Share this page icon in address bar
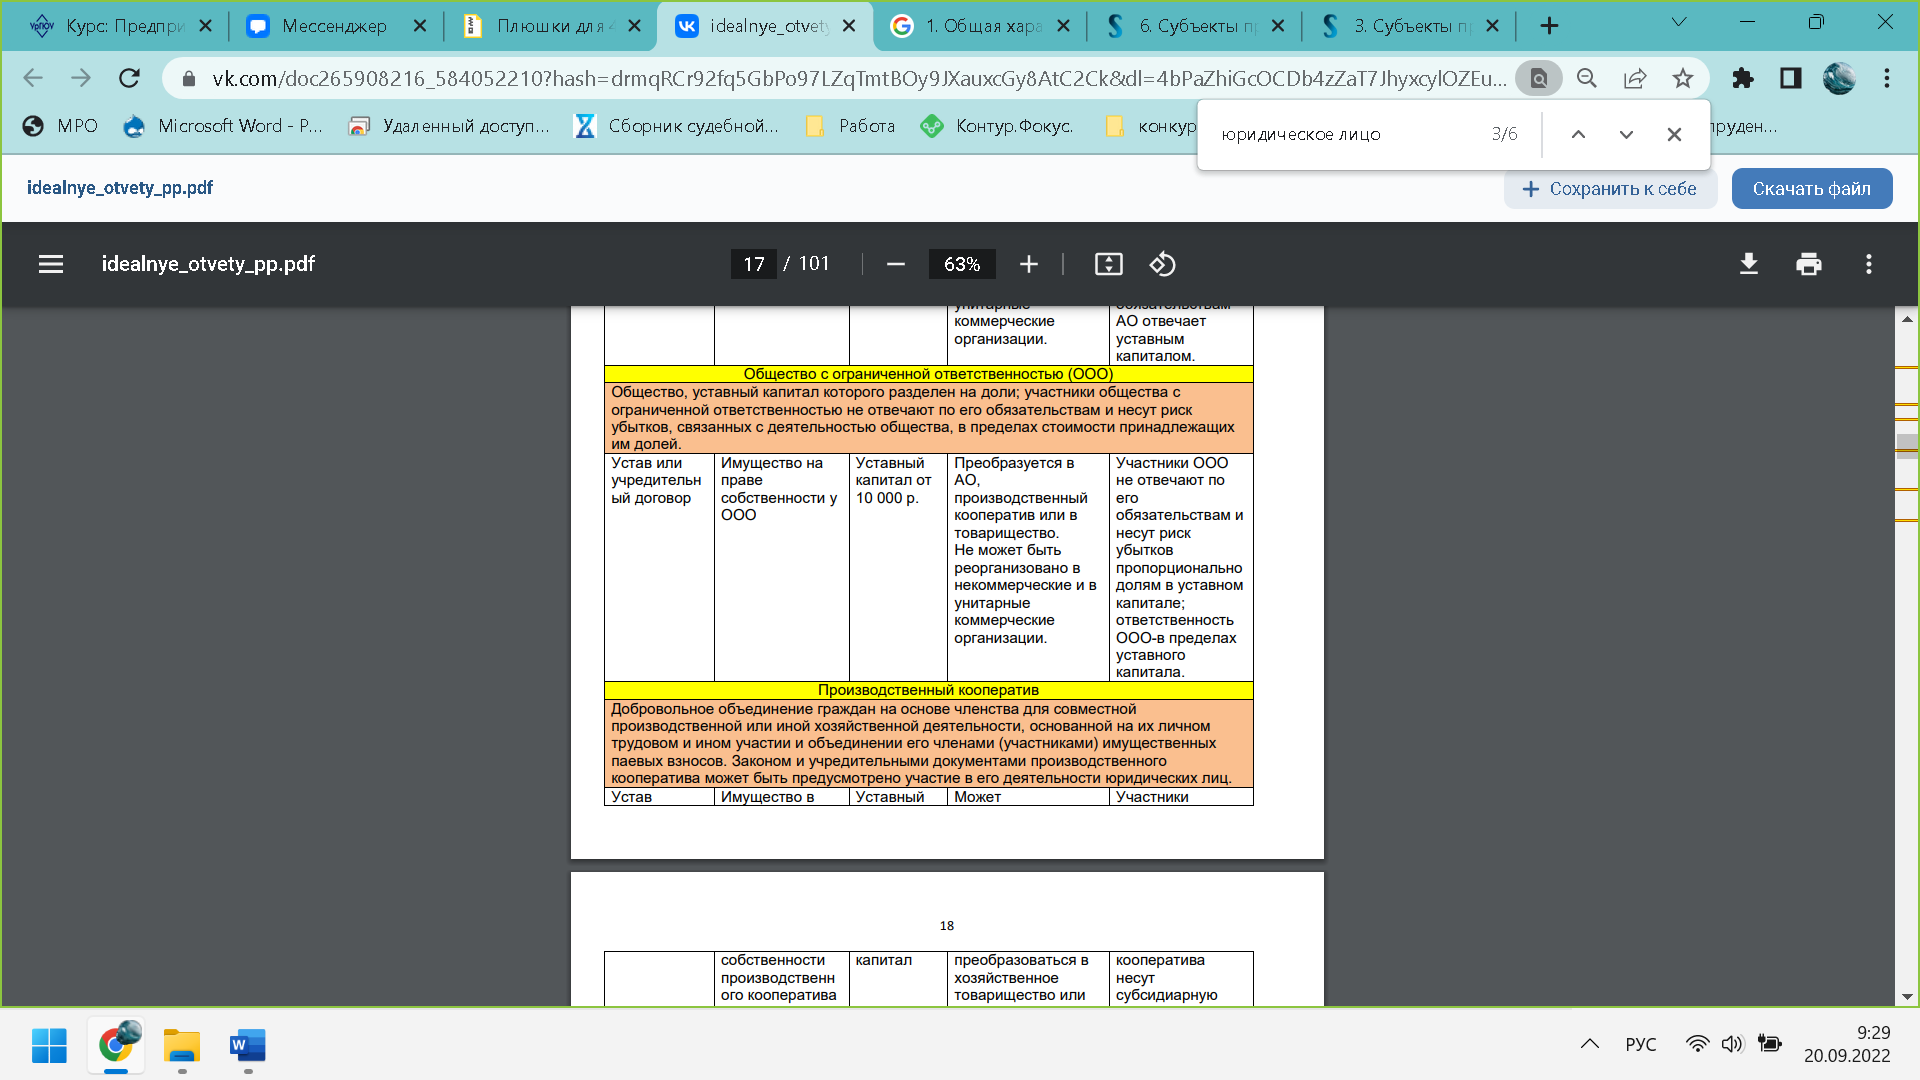This screenshot has height=1080, width=1920. [x=1635, y=78]
